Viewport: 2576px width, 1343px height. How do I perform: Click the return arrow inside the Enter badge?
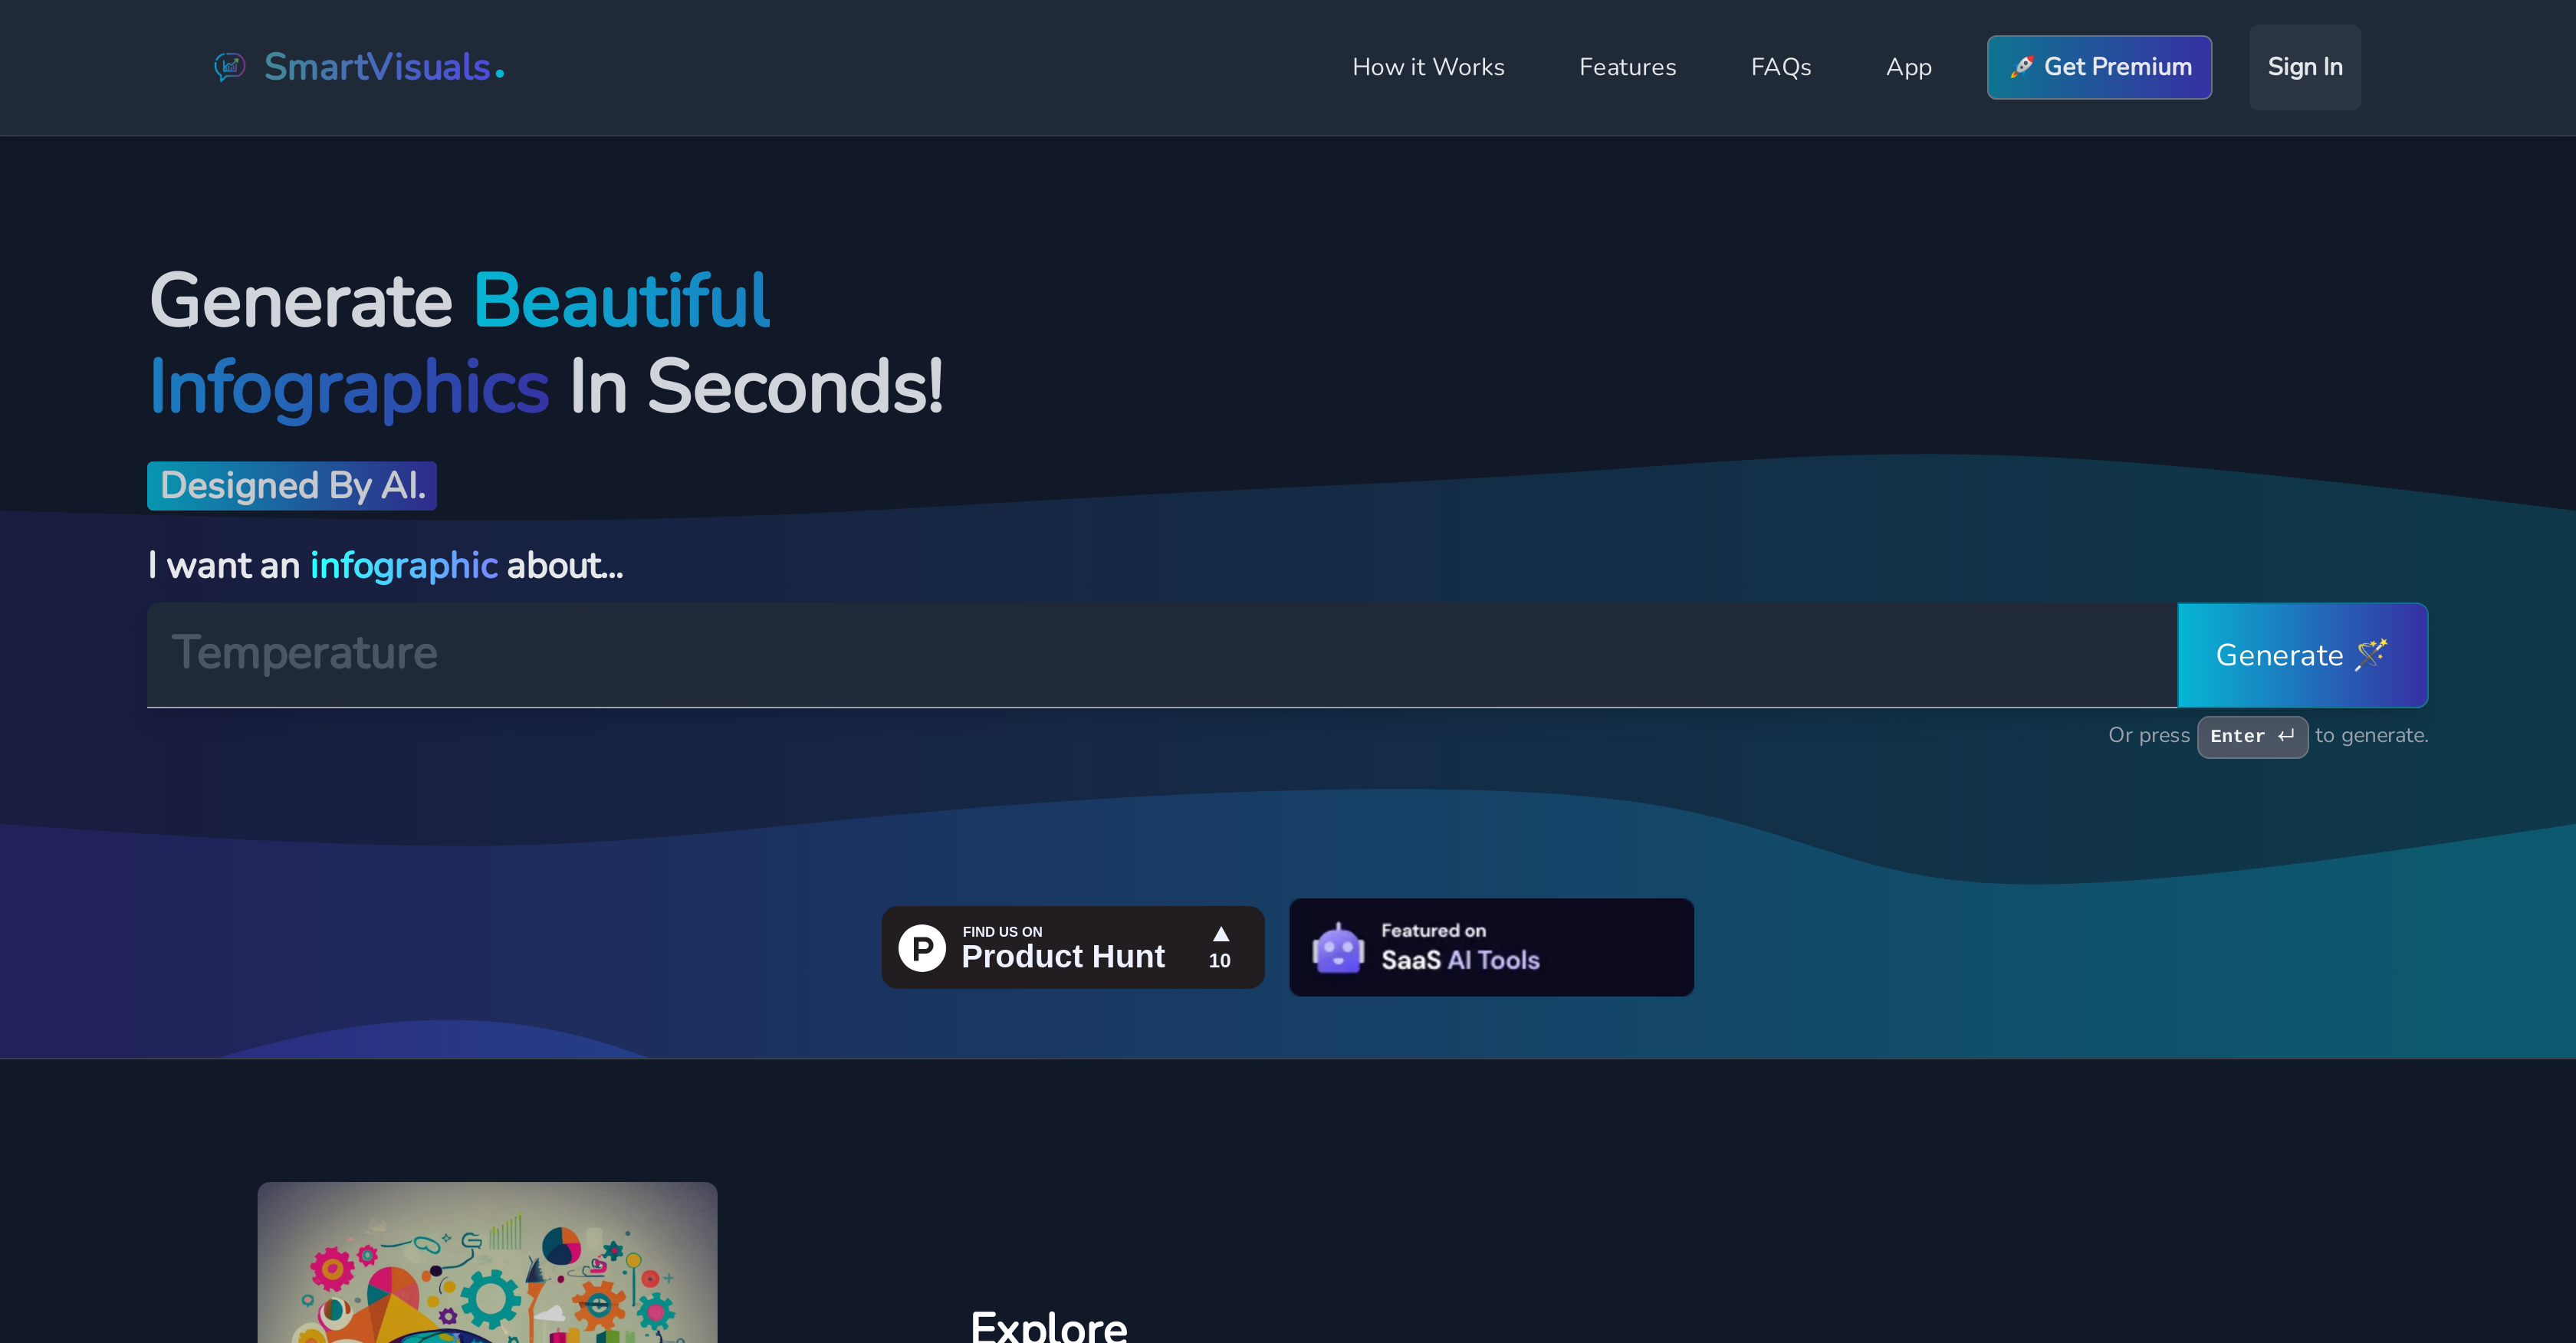click(2287, 736)
